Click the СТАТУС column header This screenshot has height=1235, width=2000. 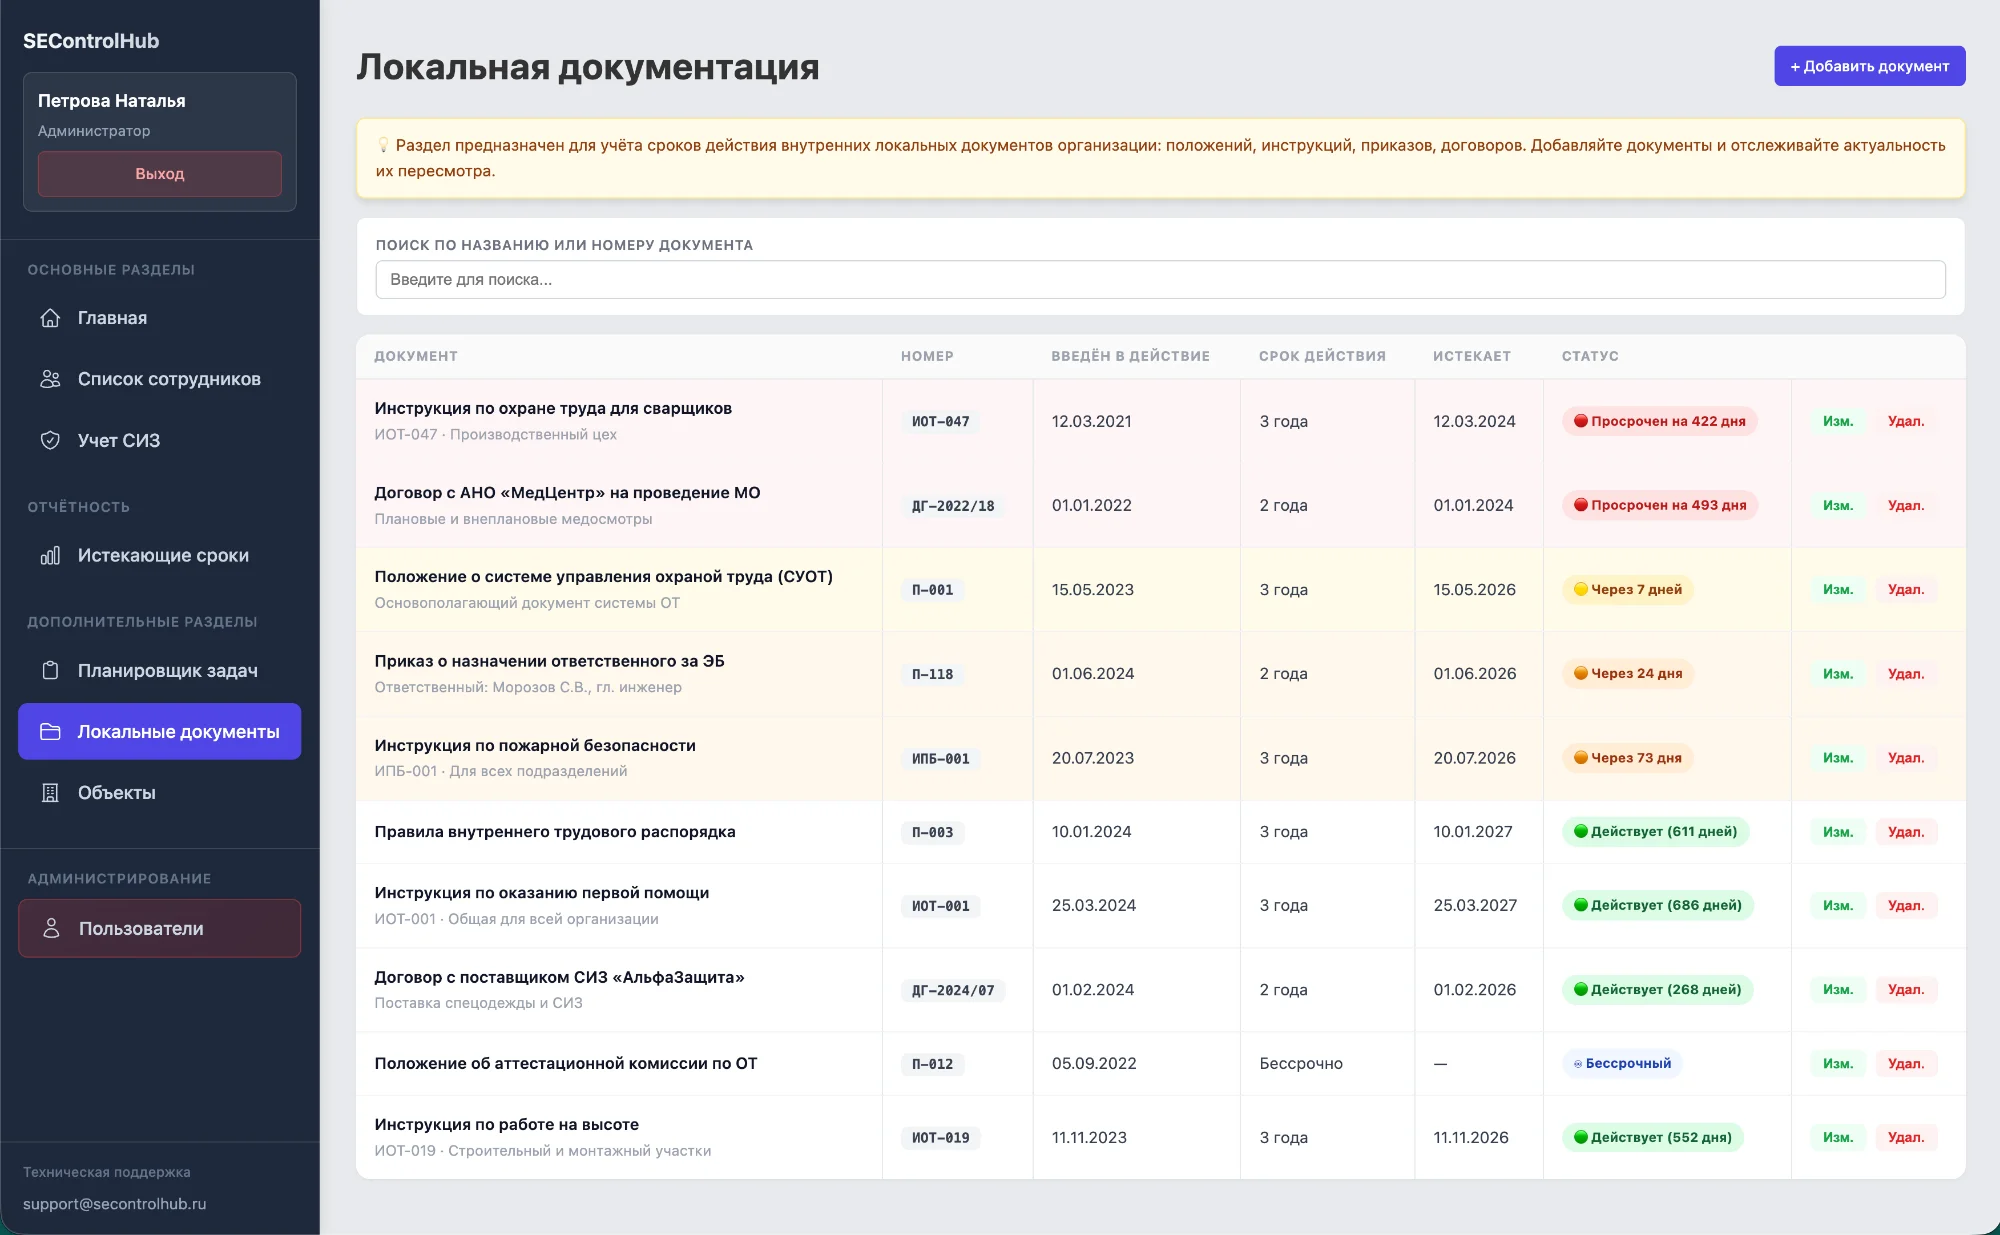click(x=1590, y=356)
